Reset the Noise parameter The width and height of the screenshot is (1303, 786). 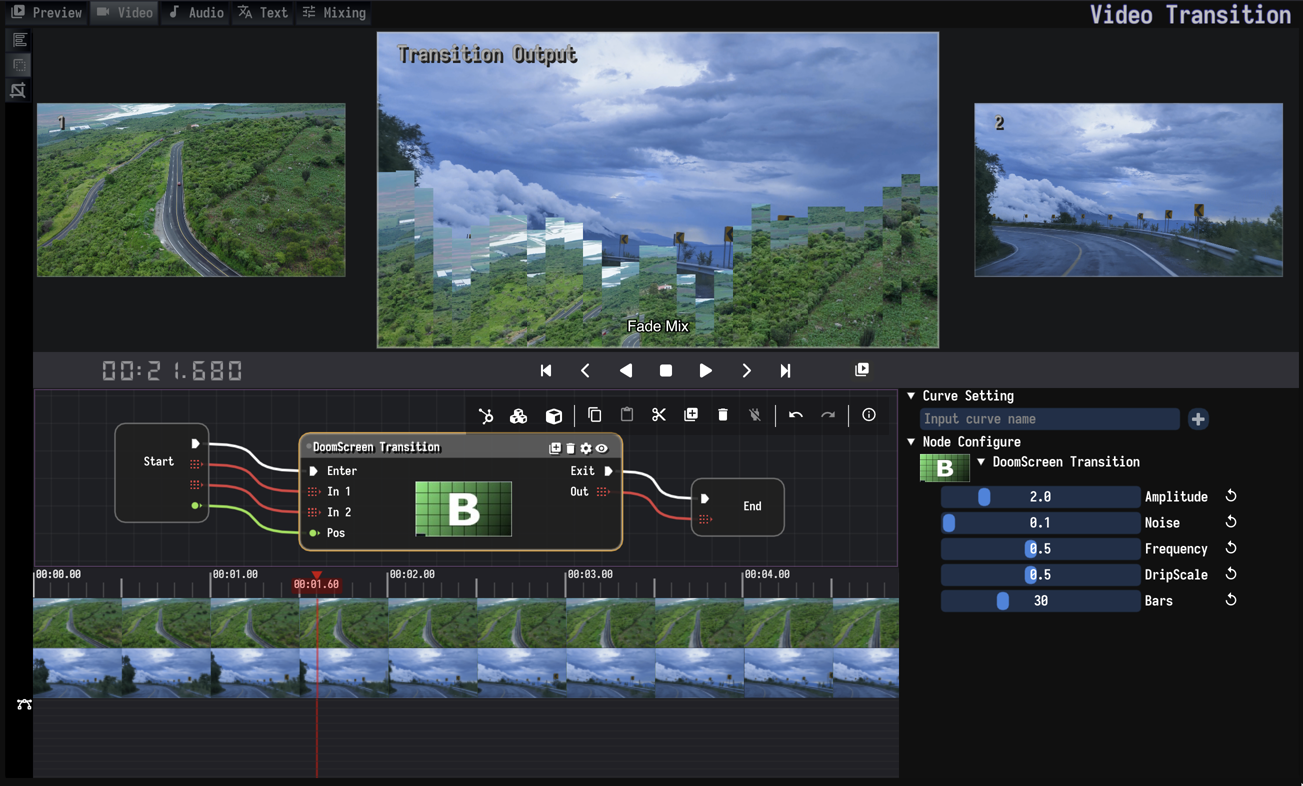(1231, 522)
